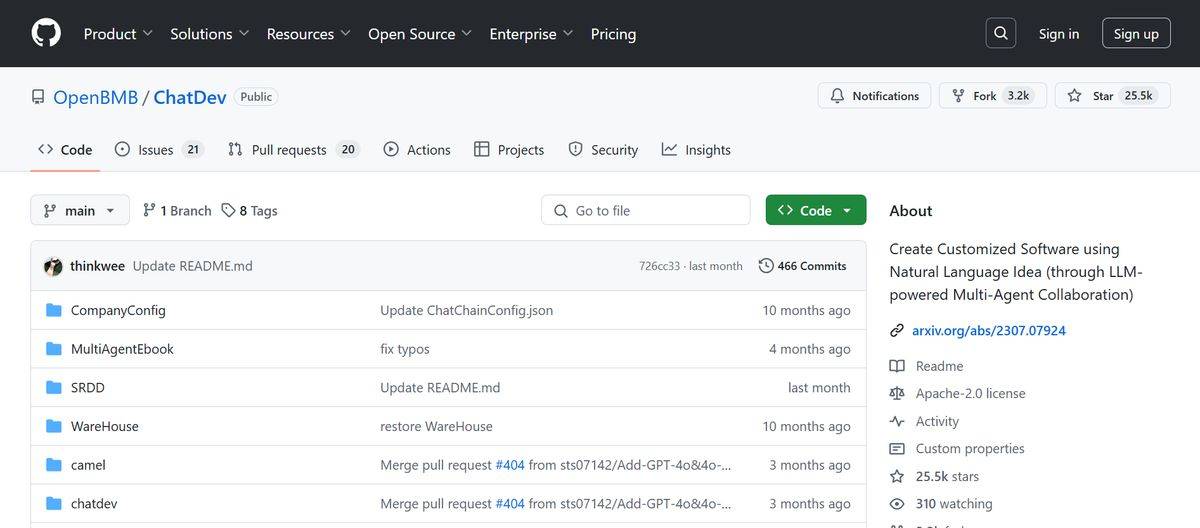
Task: Click the Notifications button
Action: [x=875, y=96]
